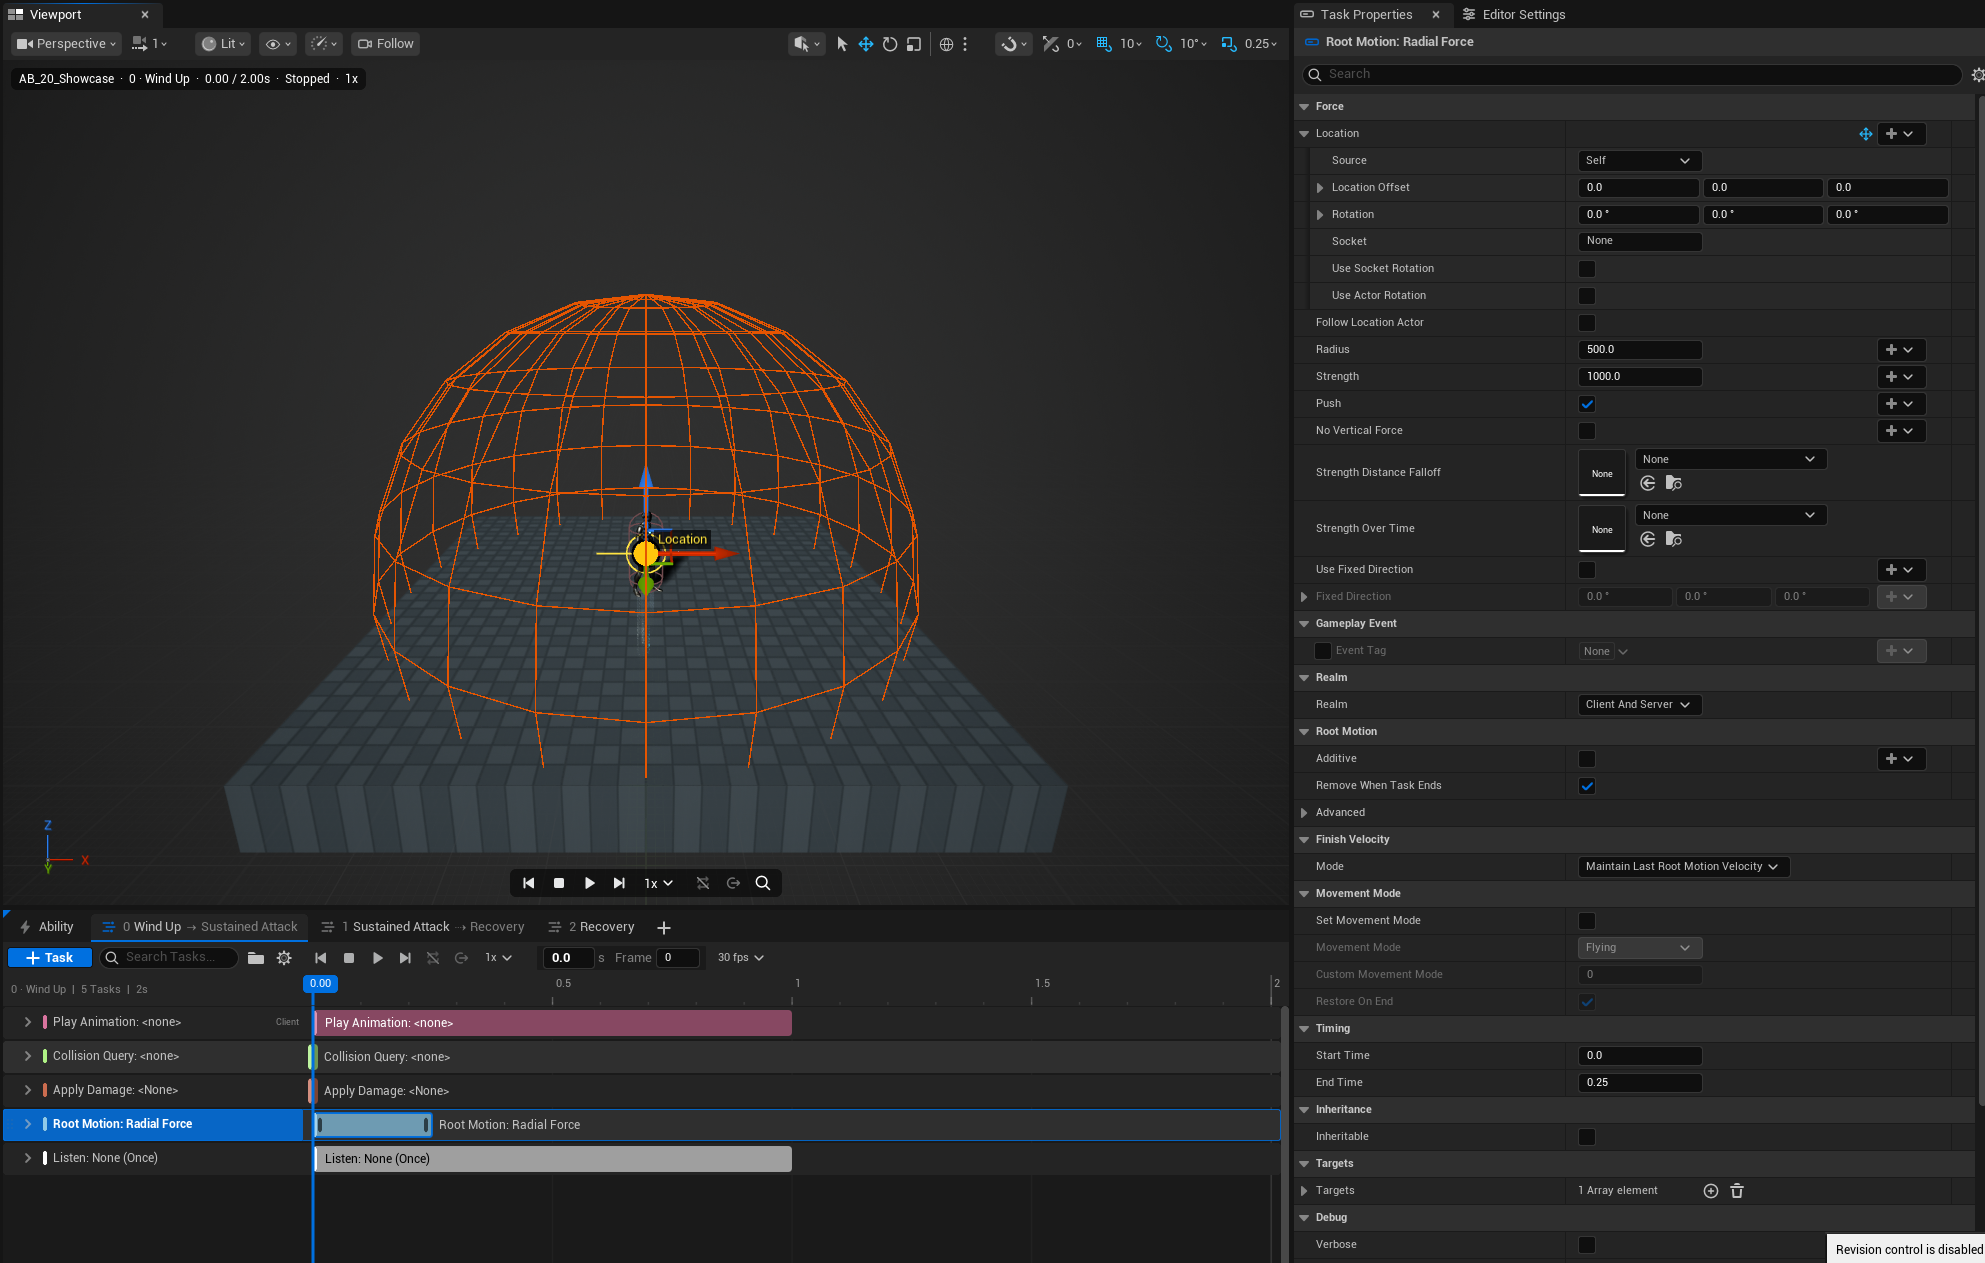This screenshot has height=1263, width=1985.
Task: Click Root Motion Radial Force timeline clip
Action: (373, 1125)
